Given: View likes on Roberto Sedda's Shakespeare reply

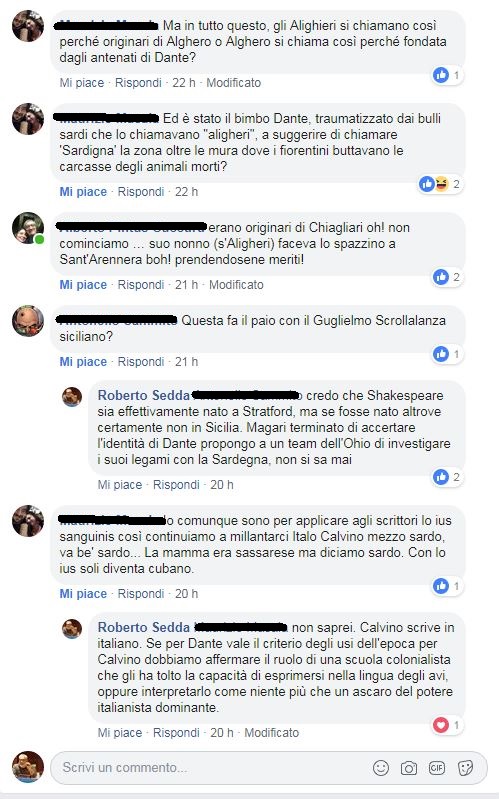Looking at the screenshot, I should [447, 477].
